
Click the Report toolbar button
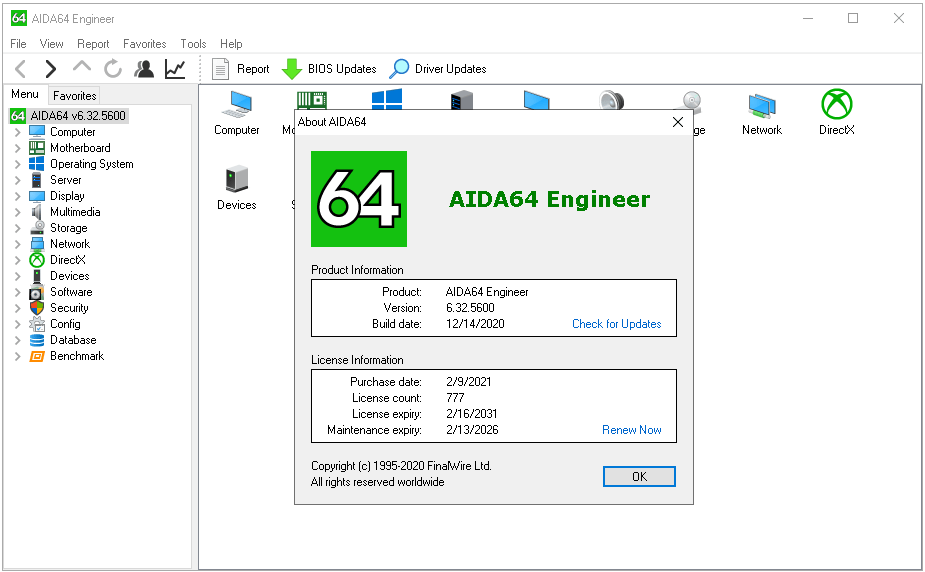[x=241, y=69]
